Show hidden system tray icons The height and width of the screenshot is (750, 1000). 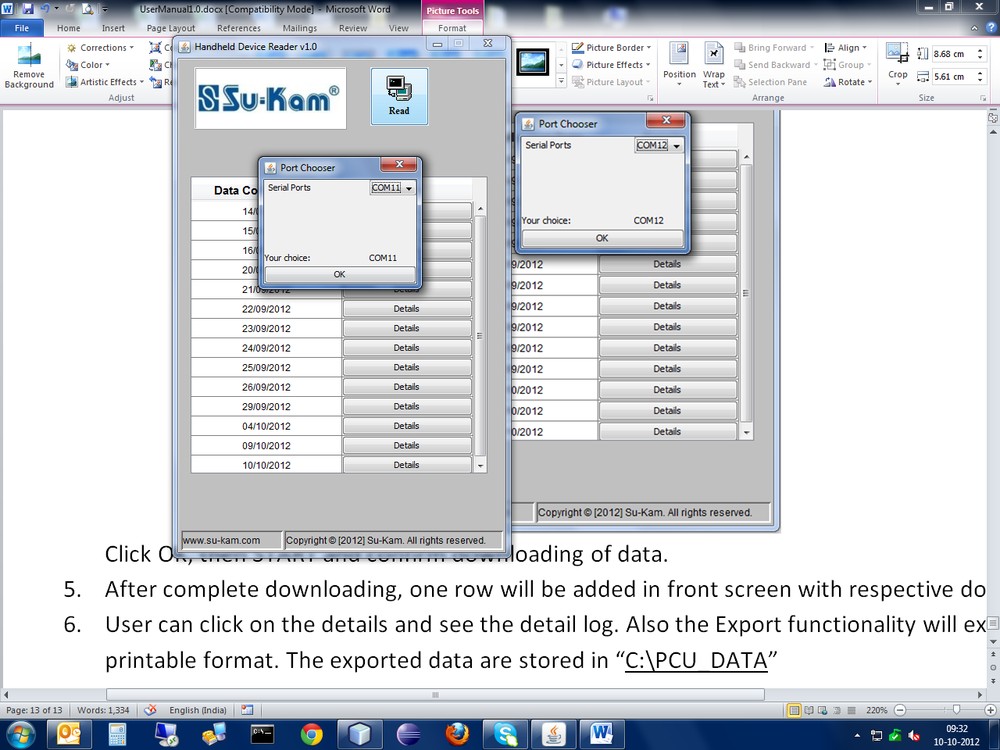(857, 735)
